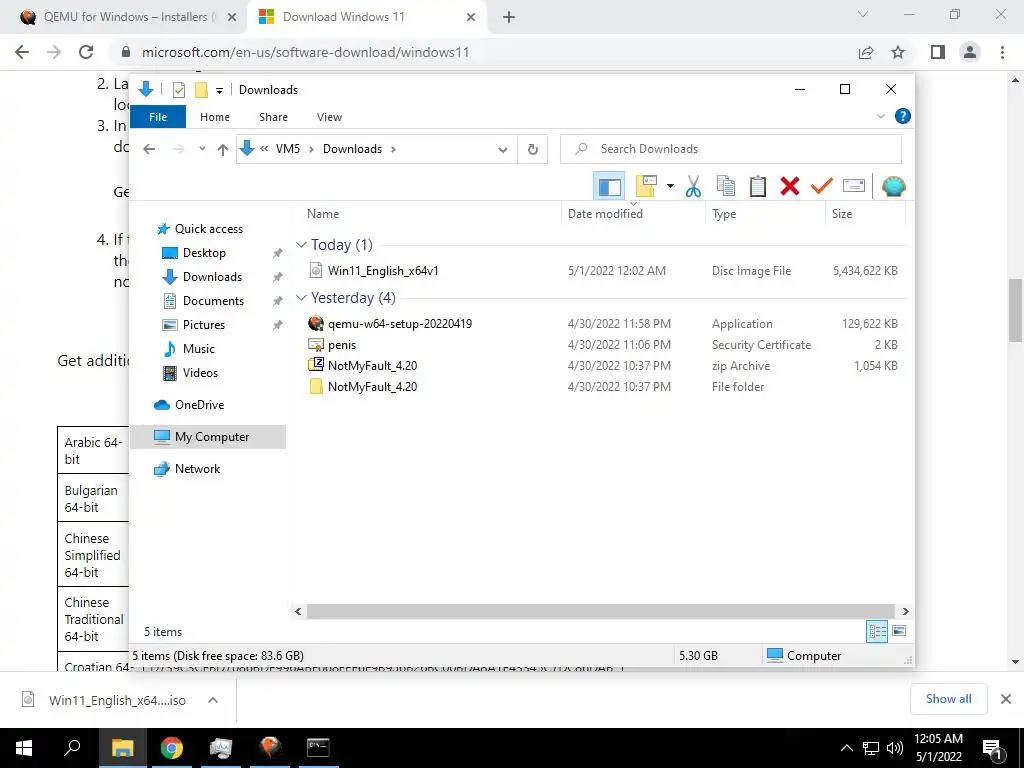Open Customize Quick Access Toolbar dropdown
Image resolution: width=1024 pixels, height=768 pixels.
click(x=219, y=90)
